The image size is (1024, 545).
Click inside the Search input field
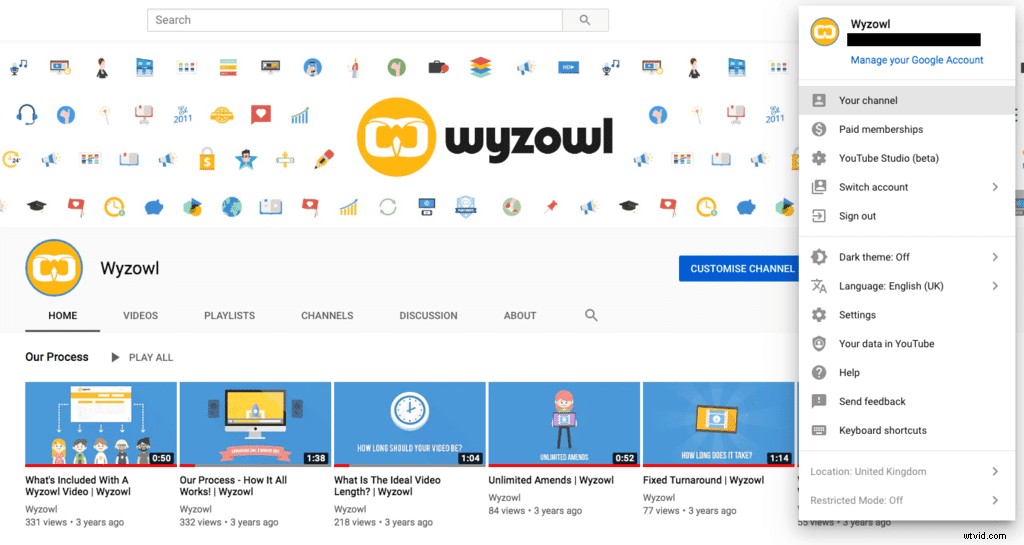355,20
